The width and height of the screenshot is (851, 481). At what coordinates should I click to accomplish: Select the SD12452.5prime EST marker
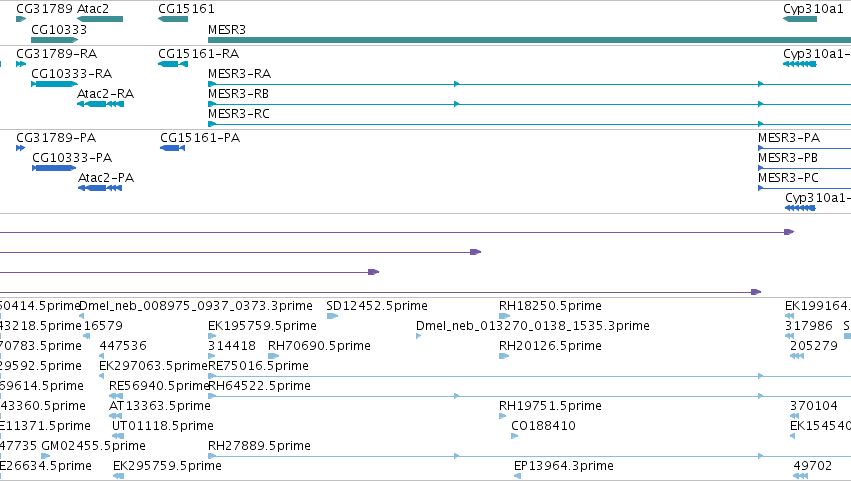[x=332, y=316]
